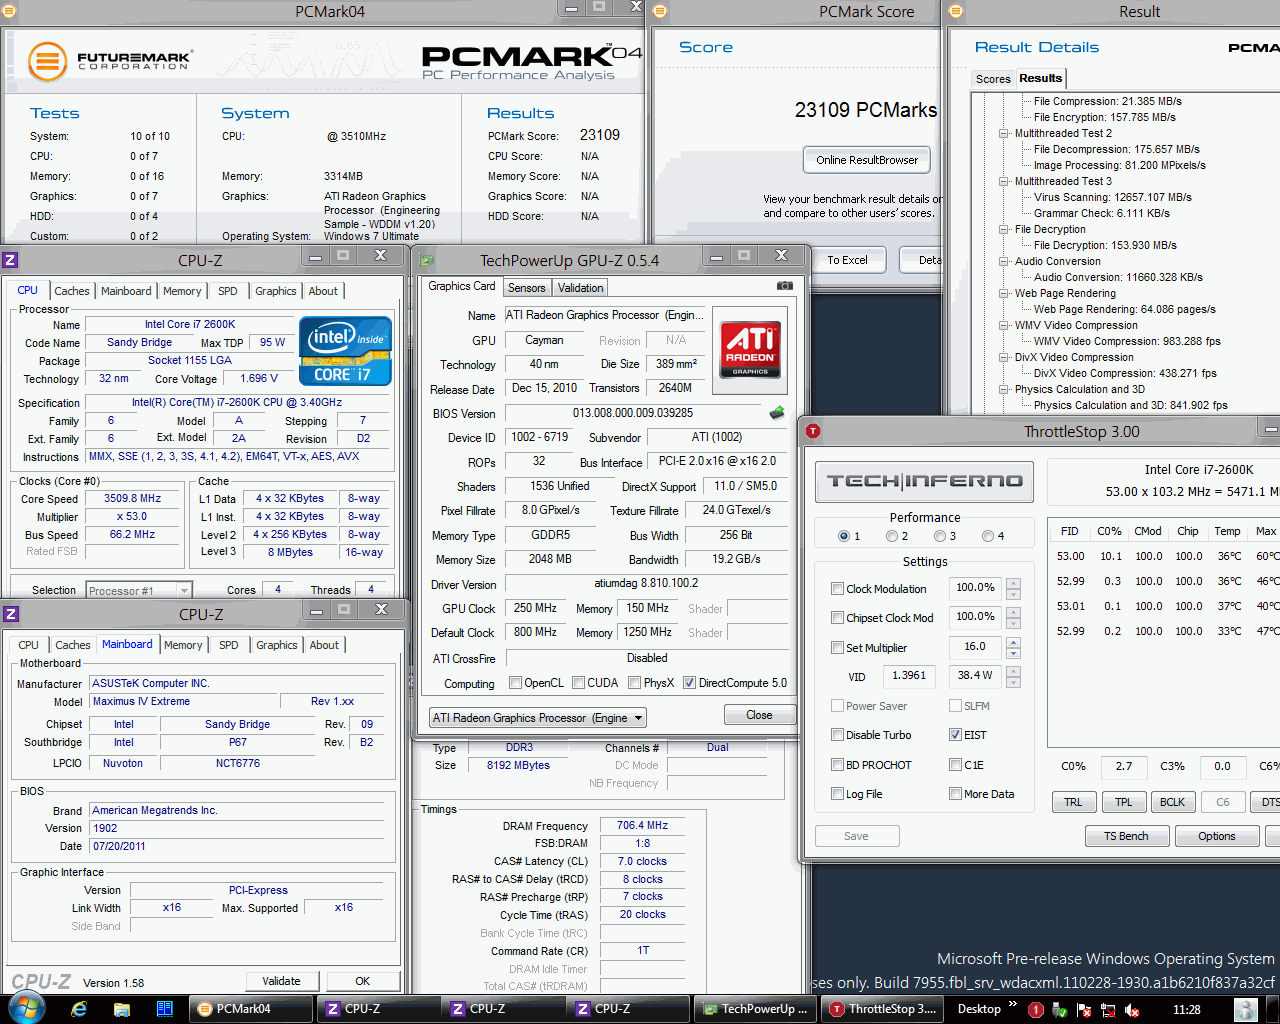Click the TPL button in ThrottleStop
1280x1024 pixels.
[x=1124, y=802]
